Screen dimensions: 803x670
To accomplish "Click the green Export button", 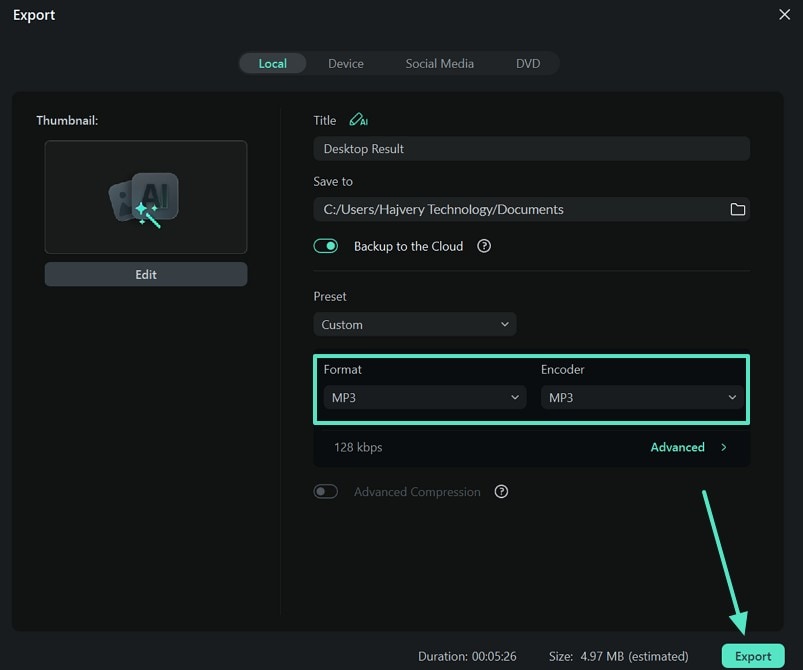I will 753,656.
